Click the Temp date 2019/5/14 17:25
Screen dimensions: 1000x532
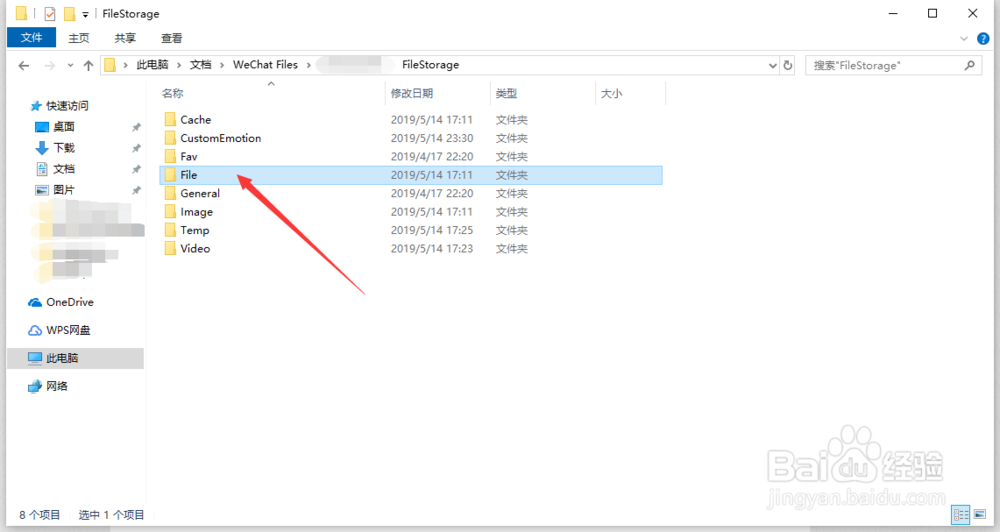pos(432,230)
